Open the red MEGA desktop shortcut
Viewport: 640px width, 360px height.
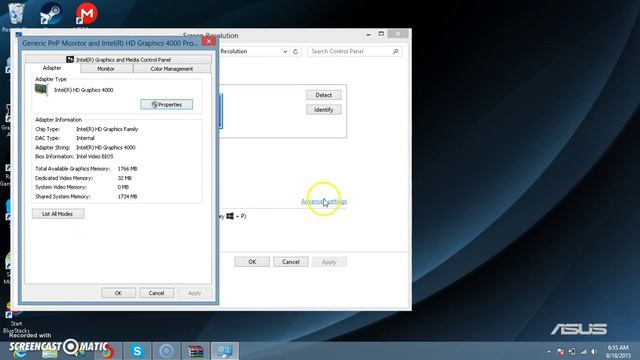tap(86, 13)
